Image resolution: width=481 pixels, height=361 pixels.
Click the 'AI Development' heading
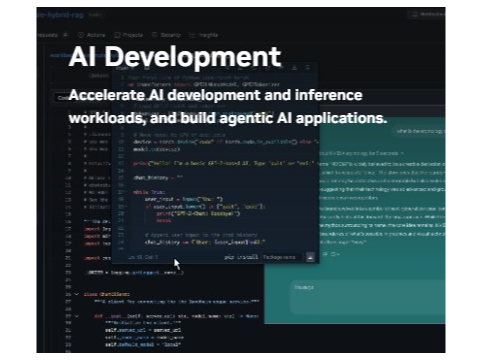coord(175,56)
